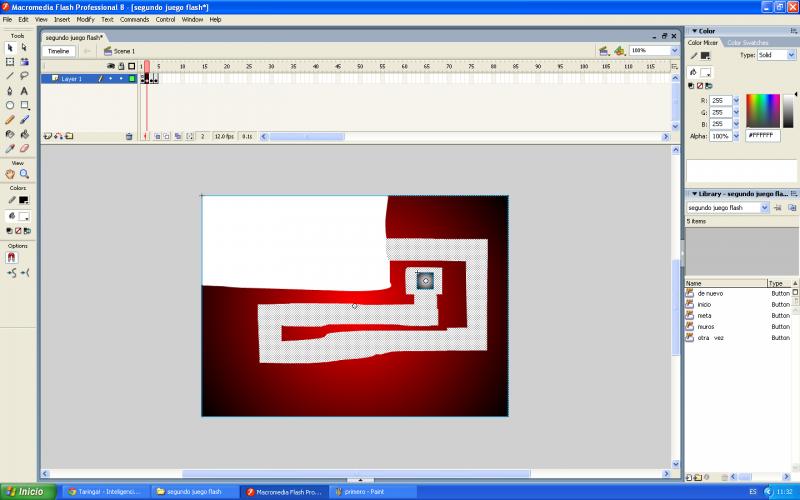The width and height of the screenshot is (800, 500).
Task: Toggle Layer 1 visibility dot
Action: click(x=111, y=79)
